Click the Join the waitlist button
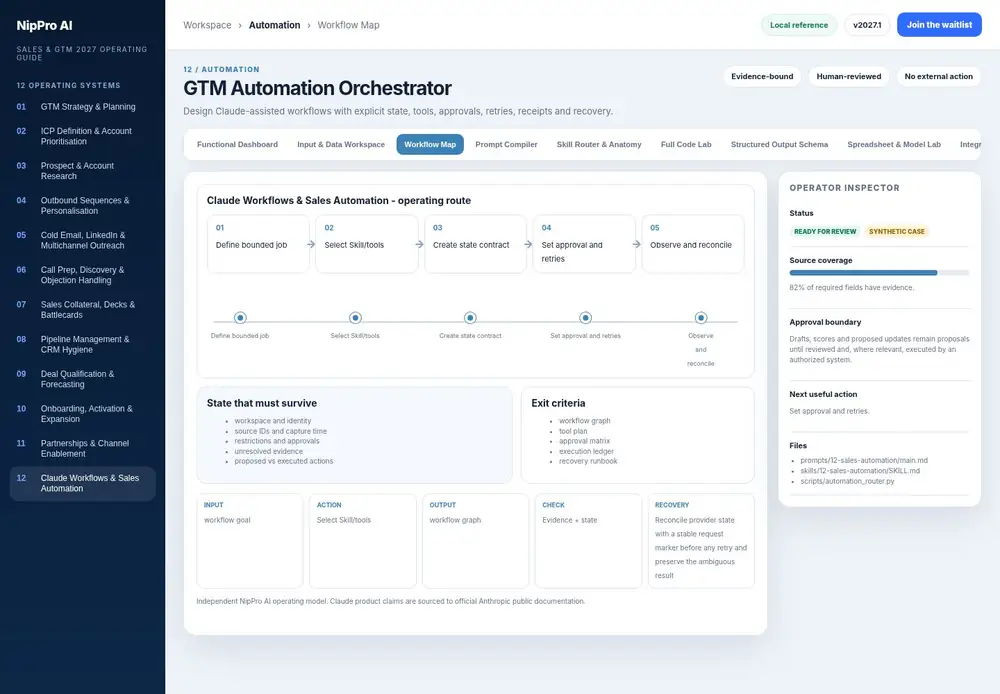 (939, 25)
